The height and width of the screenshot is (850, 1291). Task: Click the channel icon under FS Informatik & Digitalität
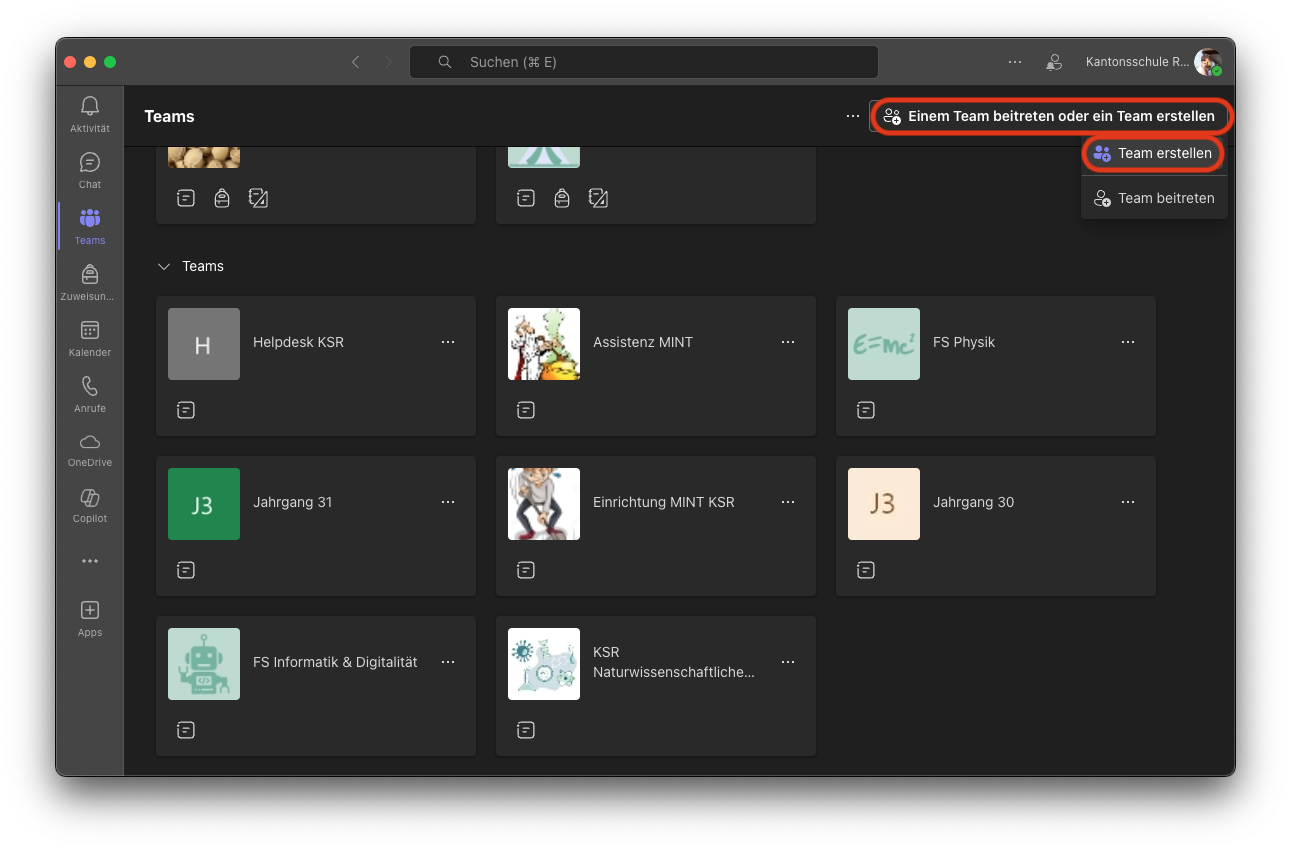tap(186, 730)
